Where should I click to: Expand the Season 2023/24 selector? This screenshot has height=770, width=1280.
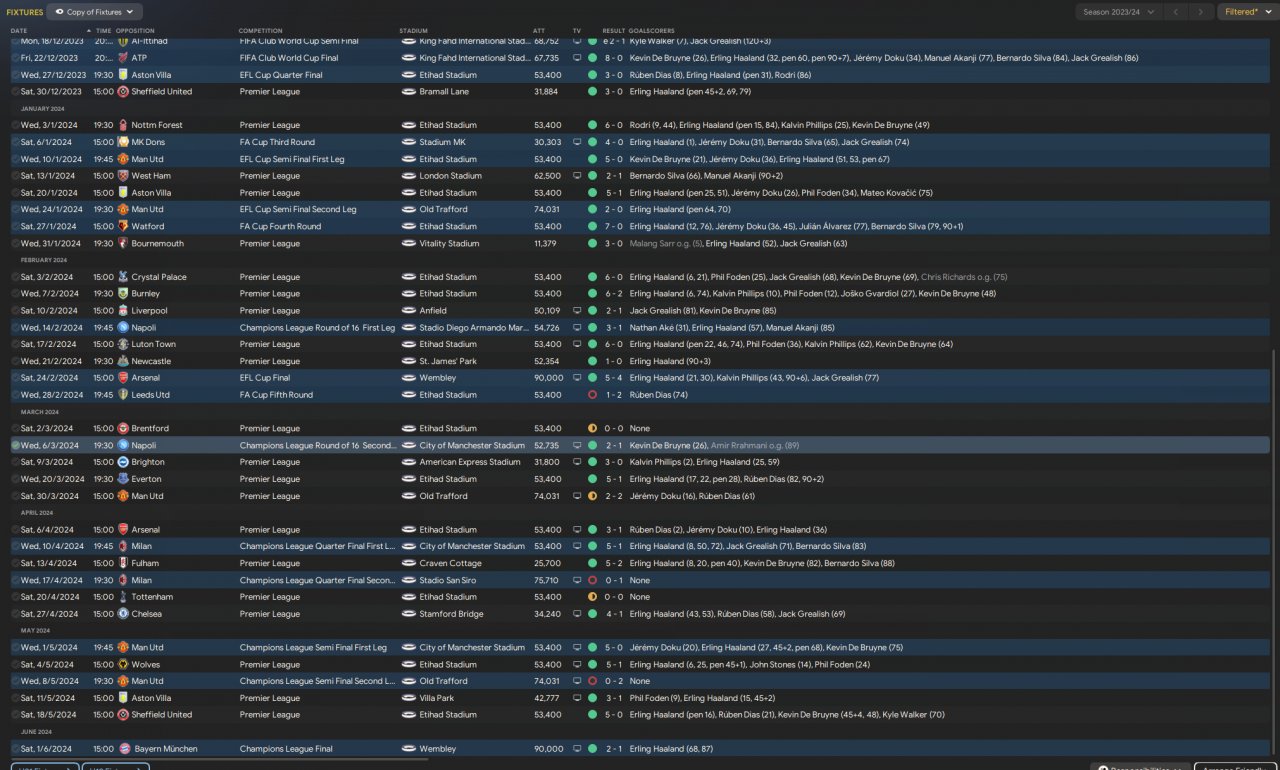click(1119, 12)
